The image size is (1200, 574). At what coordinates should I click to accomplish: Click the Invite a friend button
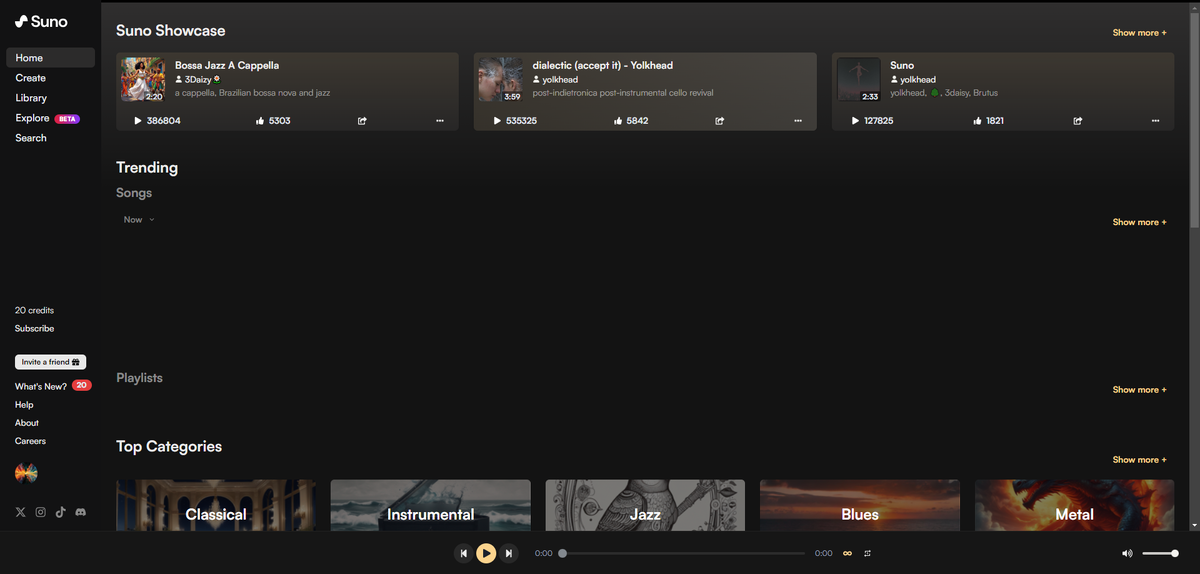click(51, 362)
